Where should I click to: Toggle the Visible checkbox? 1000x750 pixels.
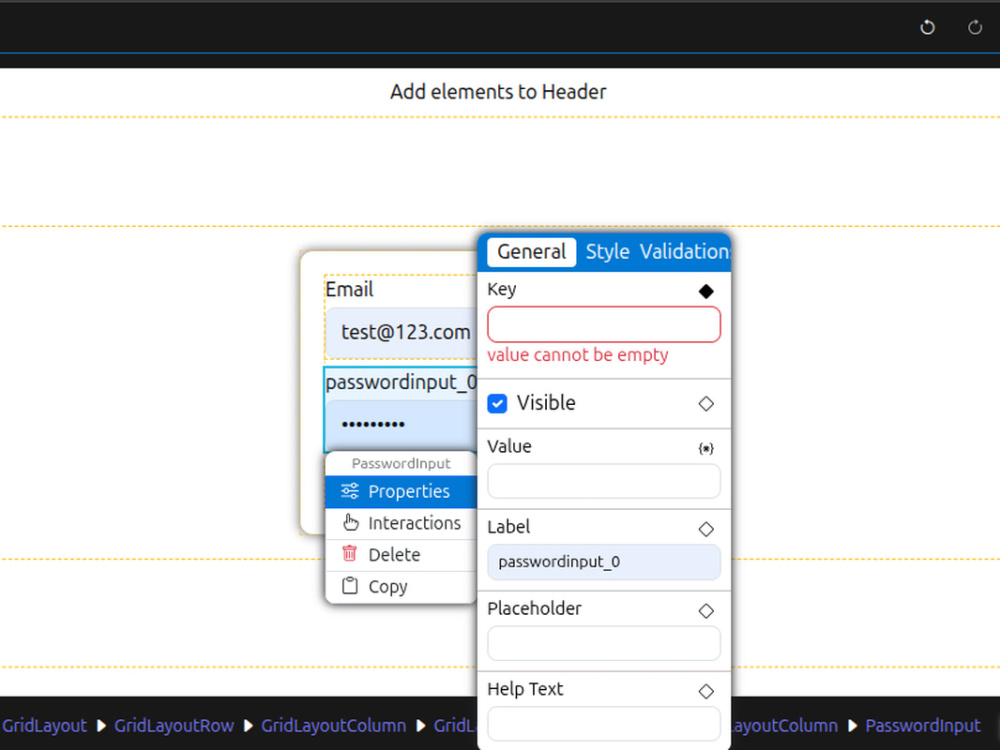(x=497, y=404)
